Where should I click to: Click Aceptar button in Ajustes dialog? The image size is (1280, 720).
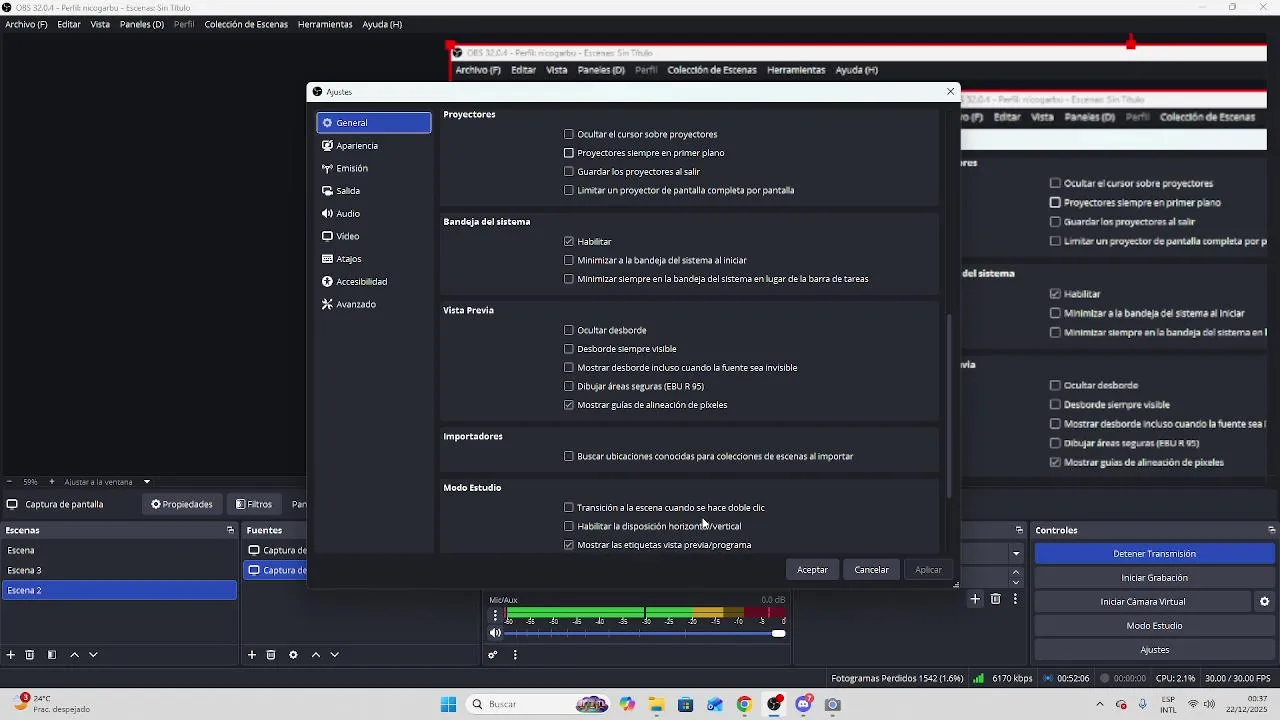coord(812,570)
